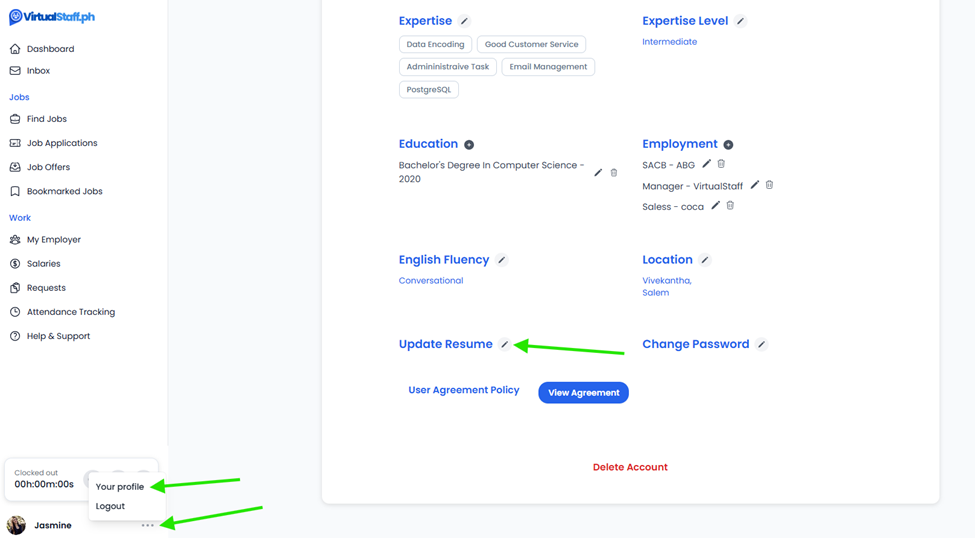Viewport: 975px width, 538px height.
Task: Click the Delete Account link
Action: coord(630,467)
